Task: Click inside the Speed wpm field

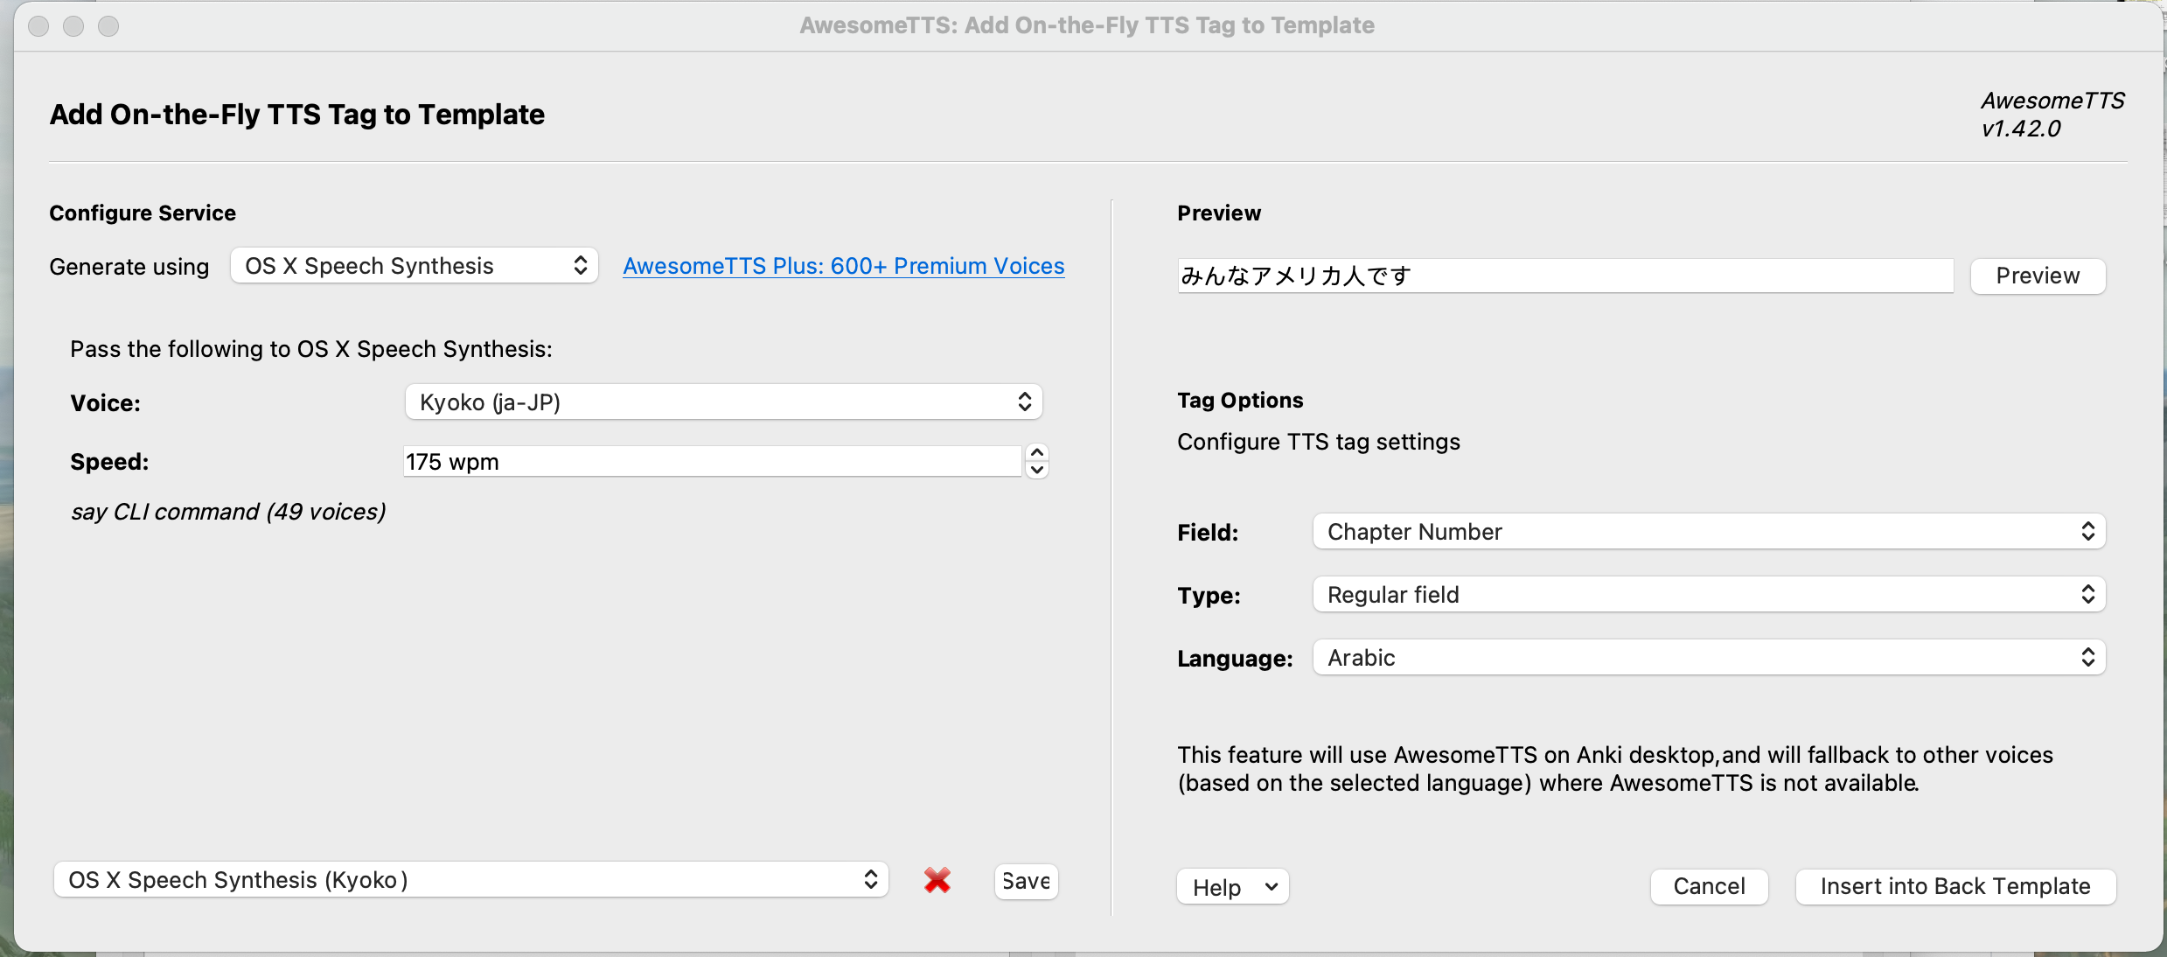Action: [710, 462]
